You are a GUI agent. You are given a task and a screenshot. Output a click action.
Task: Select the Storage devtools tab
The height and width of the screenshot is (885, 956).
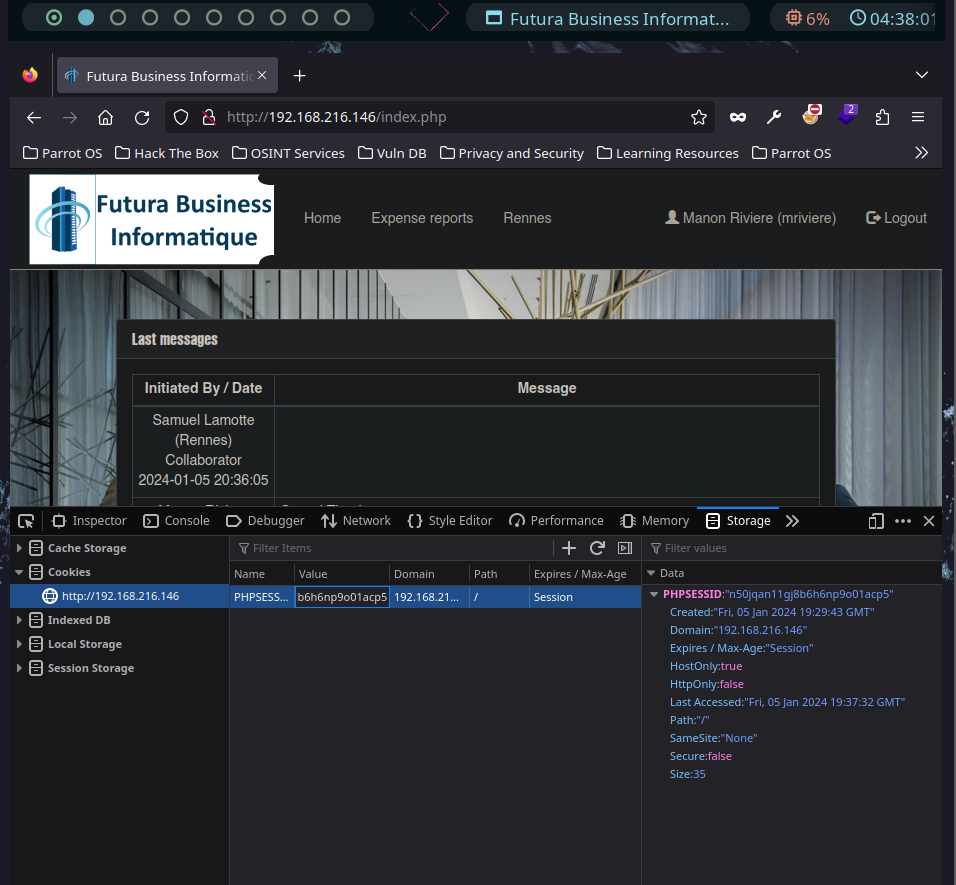click(738, 521)
